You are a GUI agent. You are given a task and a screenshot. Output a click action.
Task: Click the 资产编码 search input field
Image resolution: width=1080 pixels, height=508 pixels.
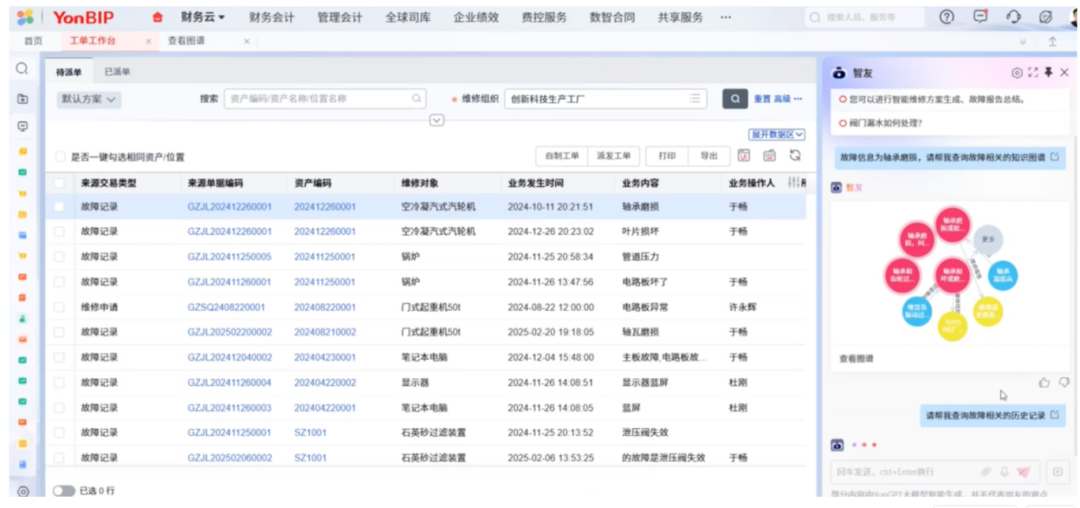(318, 99)
